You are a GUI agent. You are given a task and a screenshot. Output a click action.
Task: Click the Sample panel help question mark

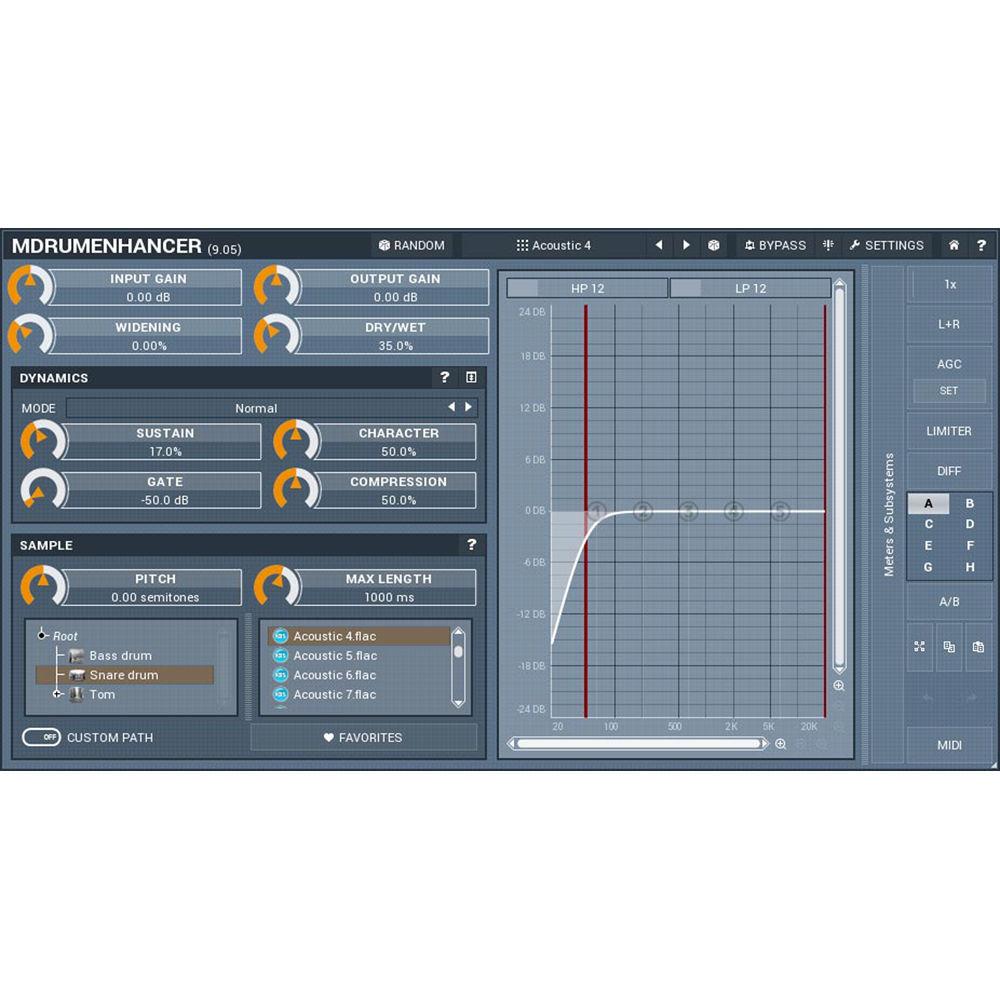(x=471, y=545)
